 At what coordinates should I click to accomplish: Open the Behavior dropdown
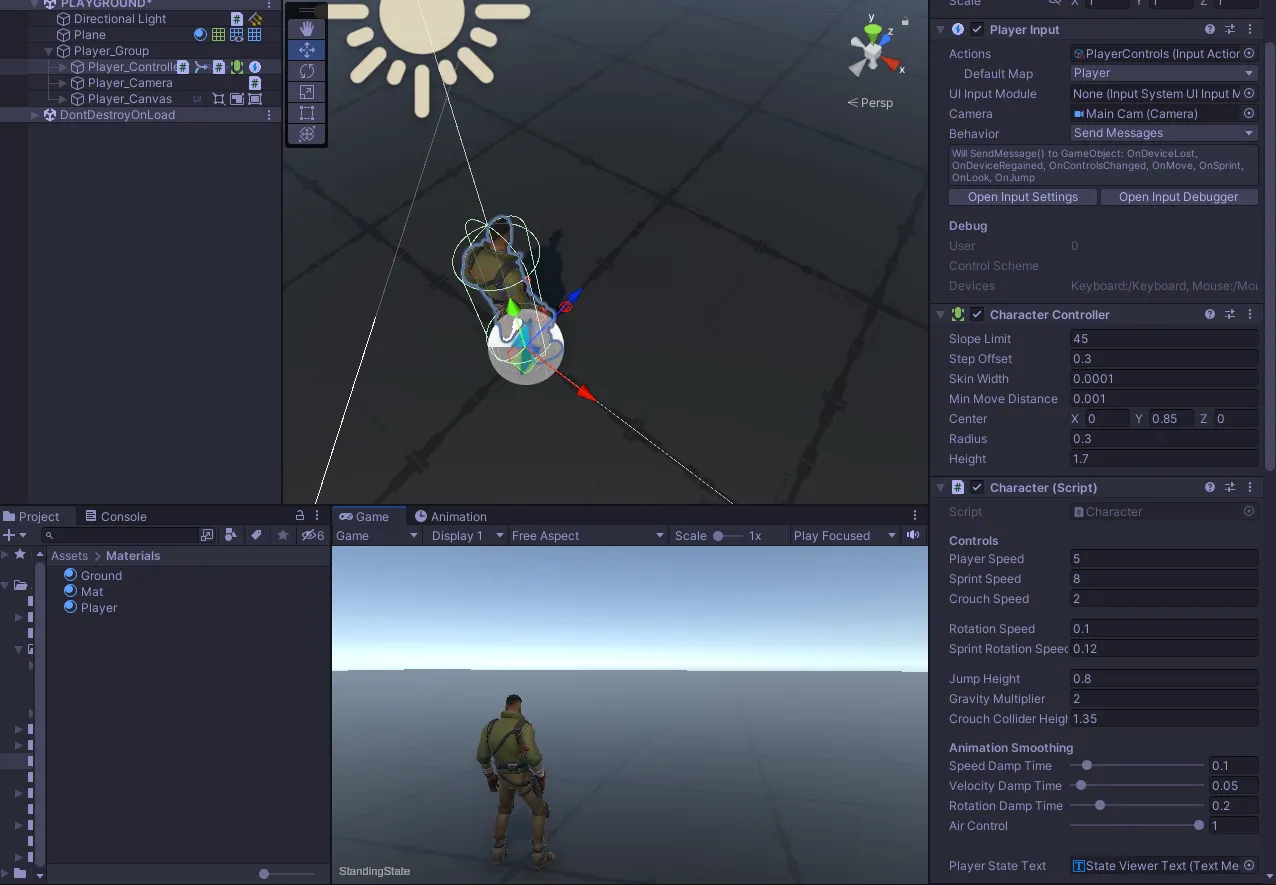point(1164,133)
